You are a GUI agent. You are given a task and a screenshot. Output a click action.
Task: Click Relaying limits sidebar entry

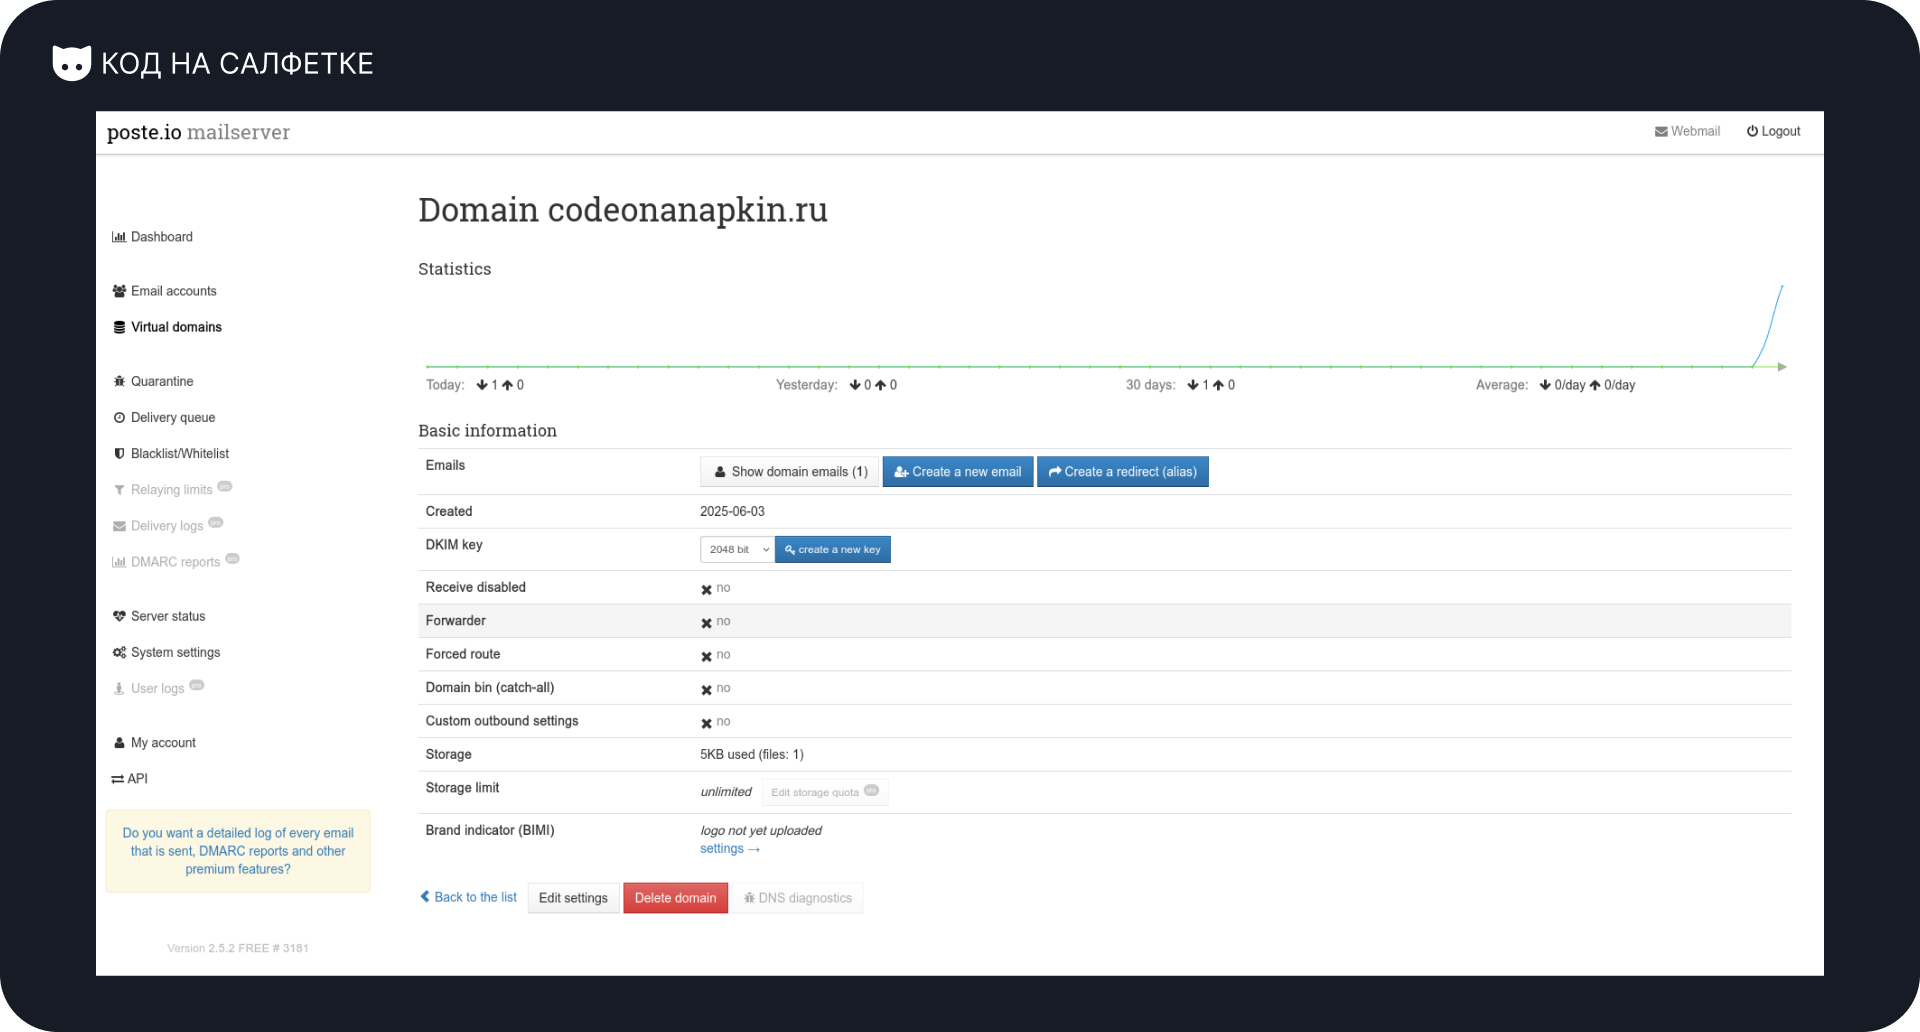point(171,490)
